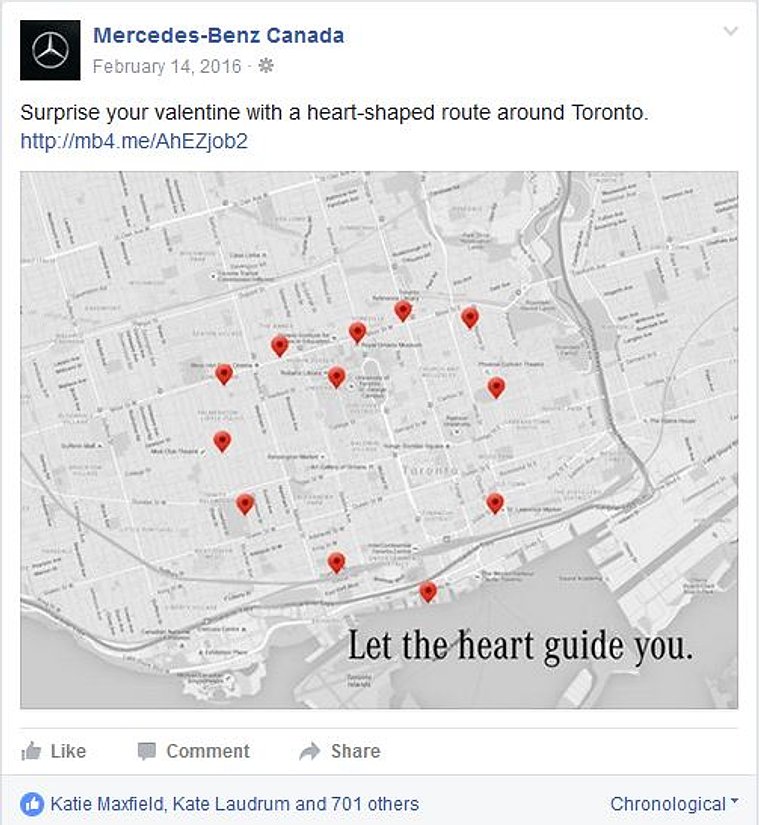The image size is (759, 825).
Task: Click the red pin on the waterfront
Action: click(428, 591)
